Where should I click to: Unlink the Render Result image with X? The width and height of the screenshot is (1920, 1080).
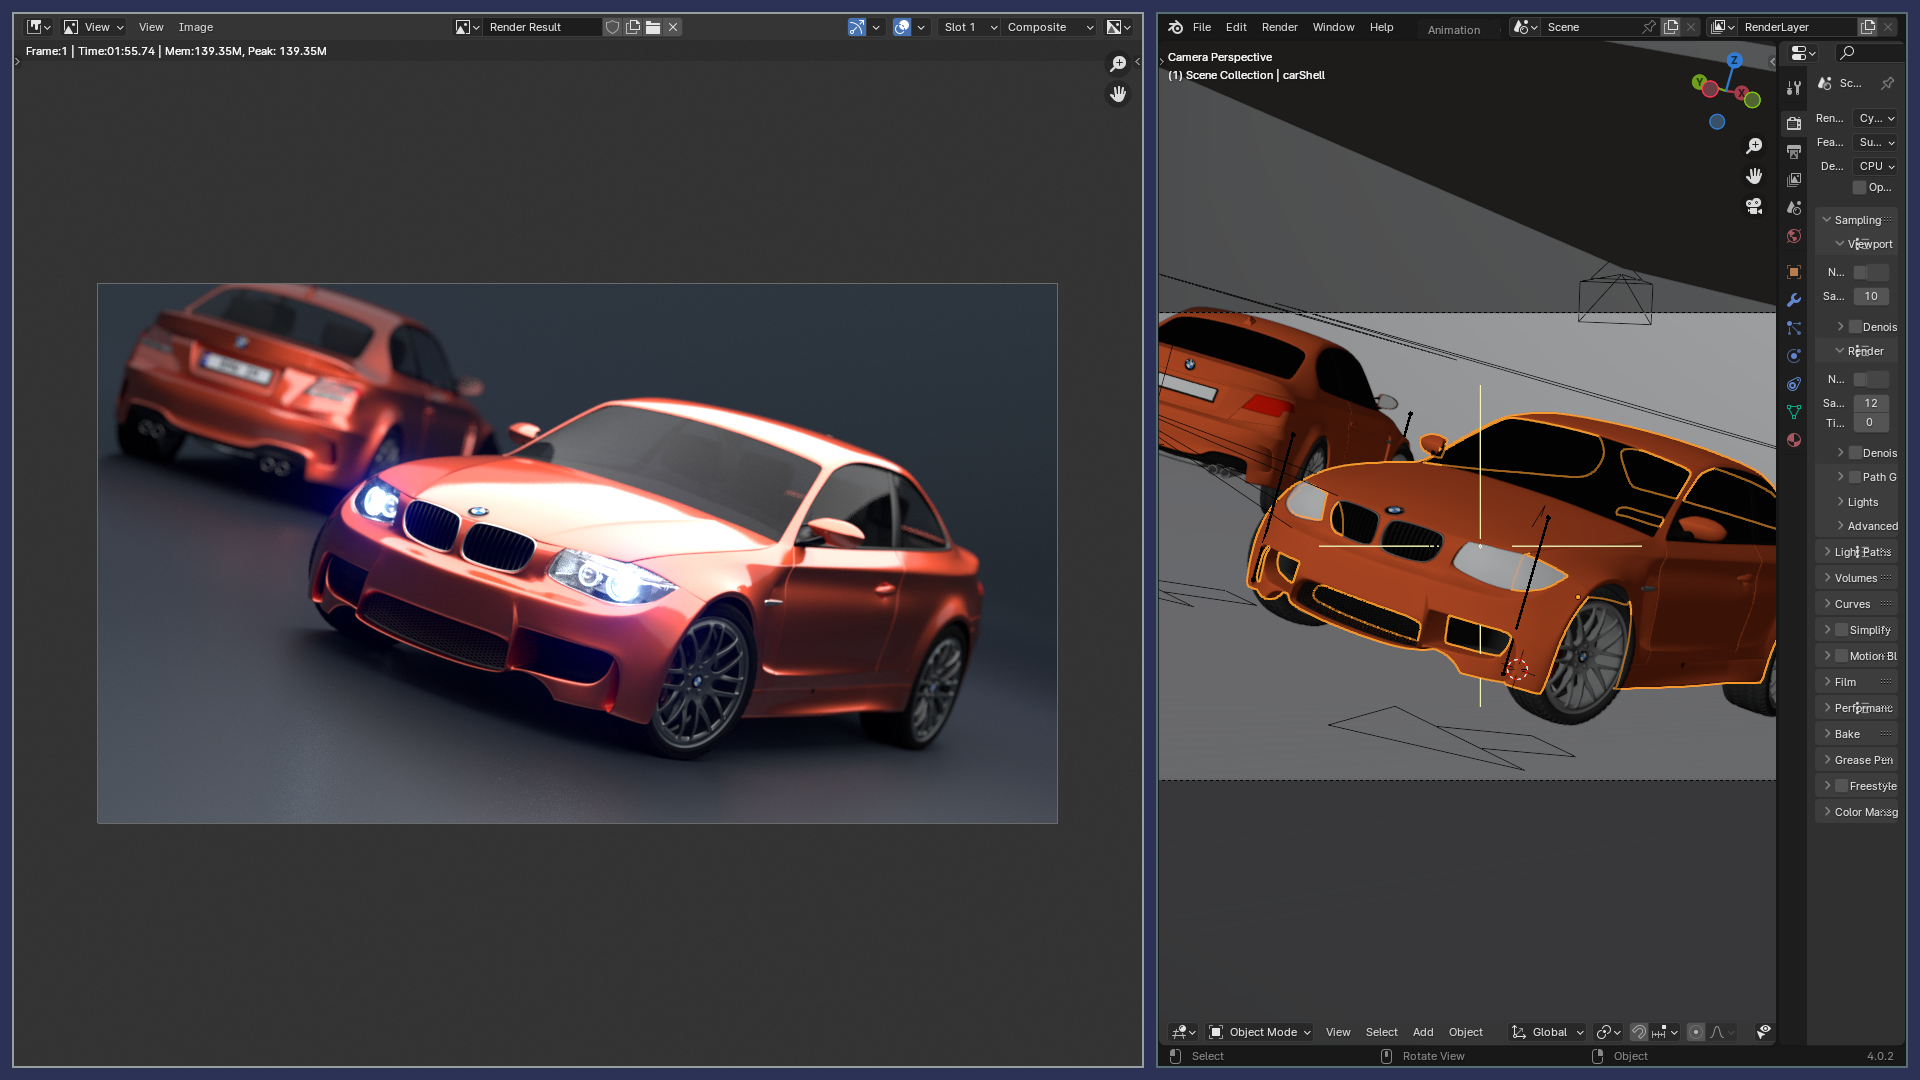pos(674,27)
